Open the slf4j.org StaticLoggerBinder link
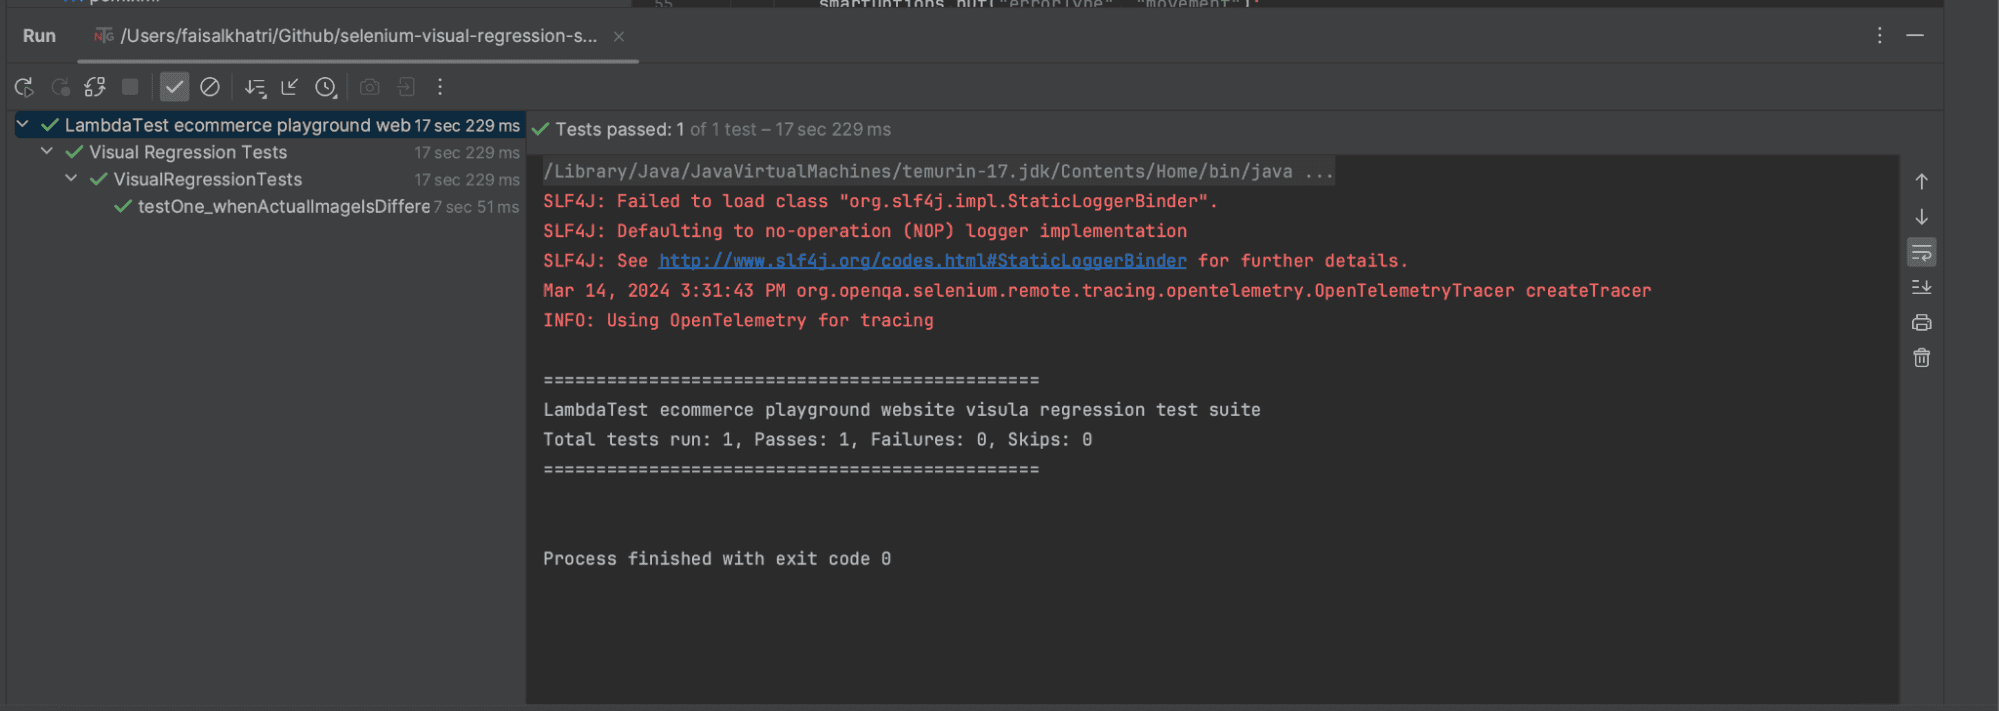This screenshot has width=1999, height=711. (922, 260)
